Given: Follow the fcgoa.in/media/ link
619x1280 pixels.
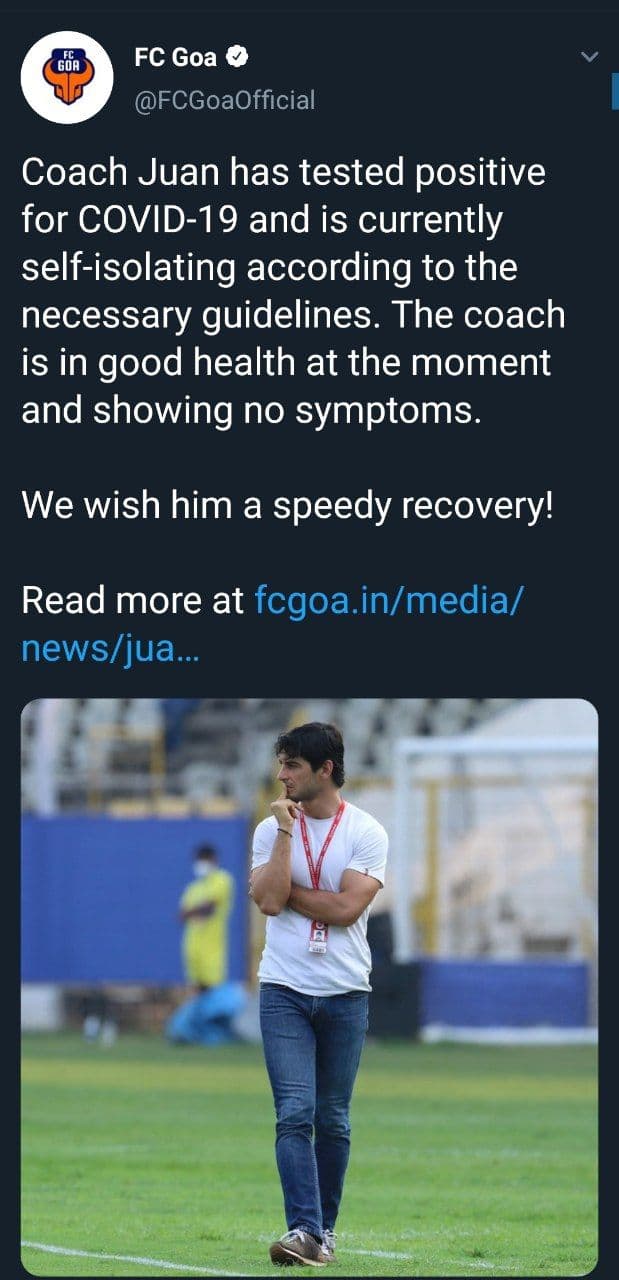Looking at the screenshot, I should coord(389,601).
